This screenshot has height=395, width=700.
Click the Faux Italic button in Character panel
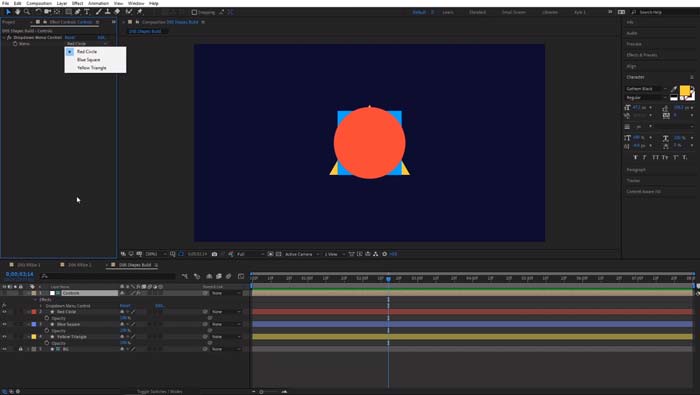[x=646, y=158]
